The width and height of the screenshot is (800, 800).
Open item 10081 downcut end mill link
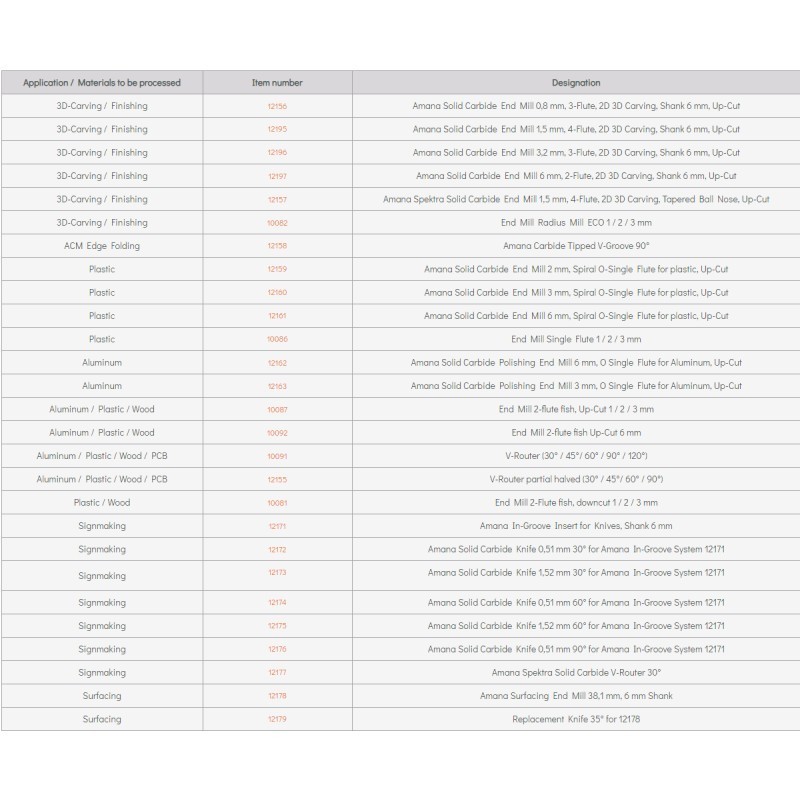277,503
